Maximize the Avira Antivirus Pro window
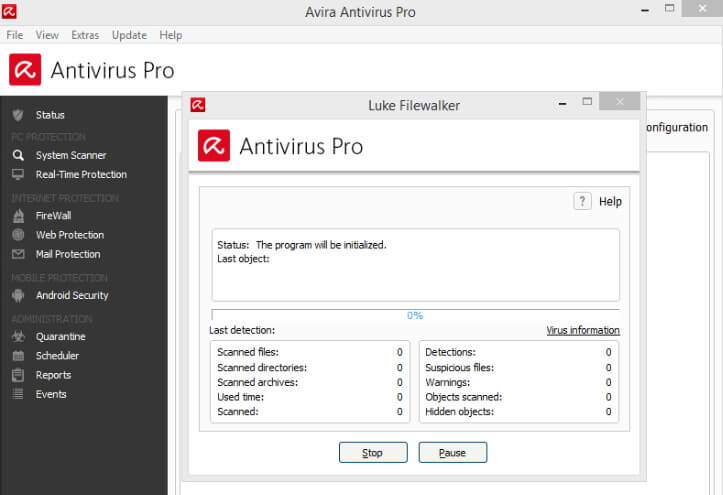The image size is (723, 495). [x=670, y=8]
